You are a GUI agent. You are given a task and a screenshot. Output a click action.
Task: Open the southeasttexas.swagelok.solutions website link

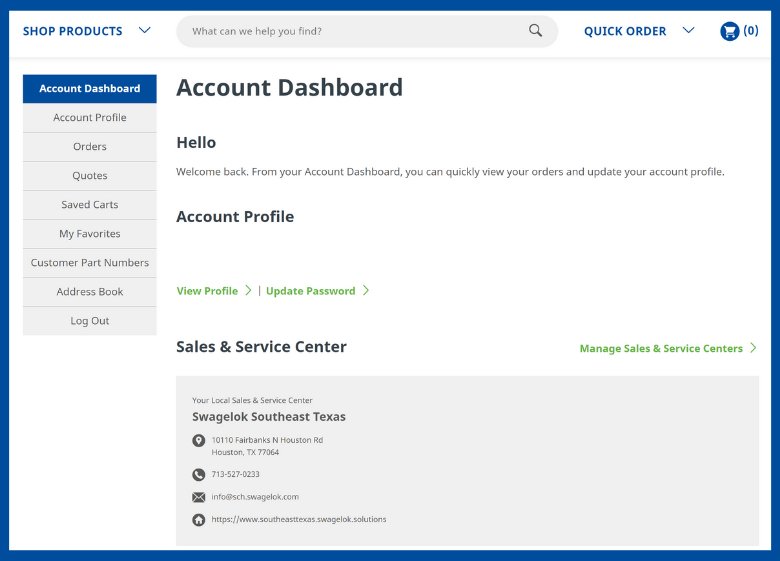pyautogui.click(x=298, y=520)
